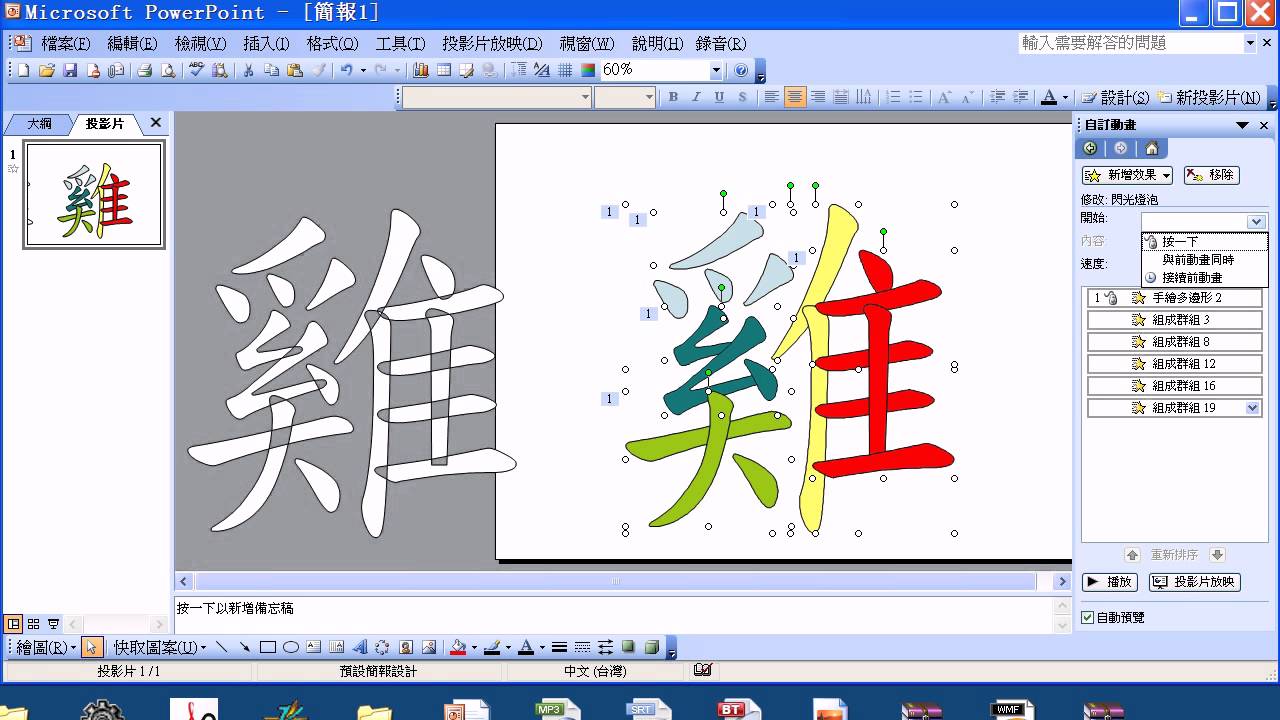The height and width of the screenshot is (720, 1280).
Task: Insert WordArt from the drawing toolbar
Action: 360,648
